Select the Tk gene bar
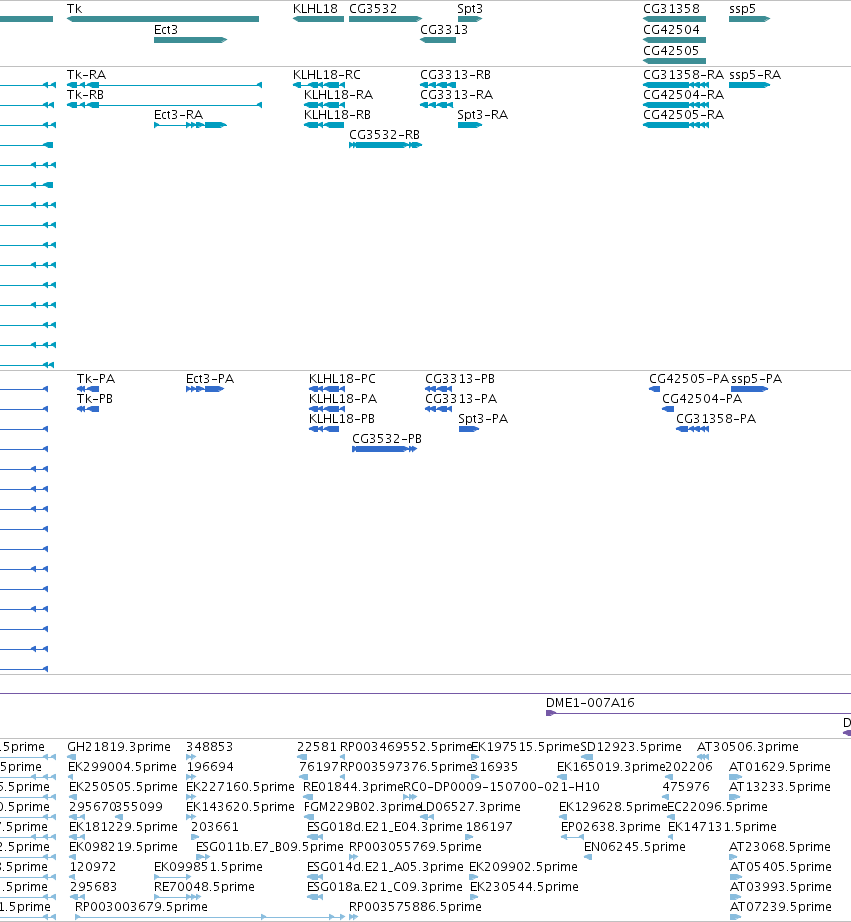This screenshot has width=851, height=922. coord(163,19)
